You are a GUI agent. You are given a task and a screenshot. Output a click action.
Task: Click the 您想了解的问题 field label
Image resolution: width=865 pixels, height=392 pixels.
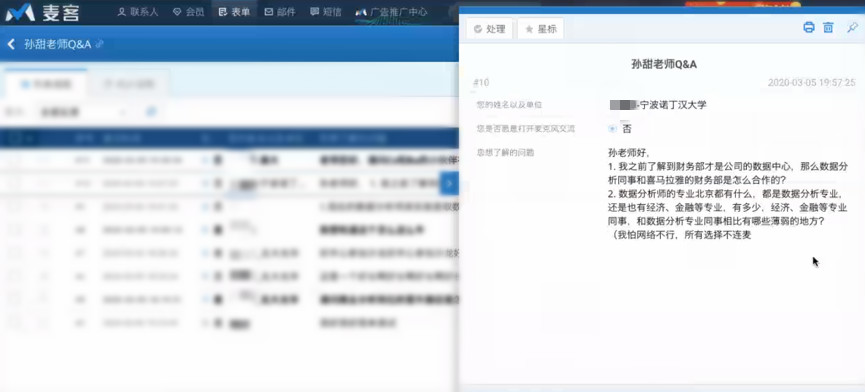point(506,153)
